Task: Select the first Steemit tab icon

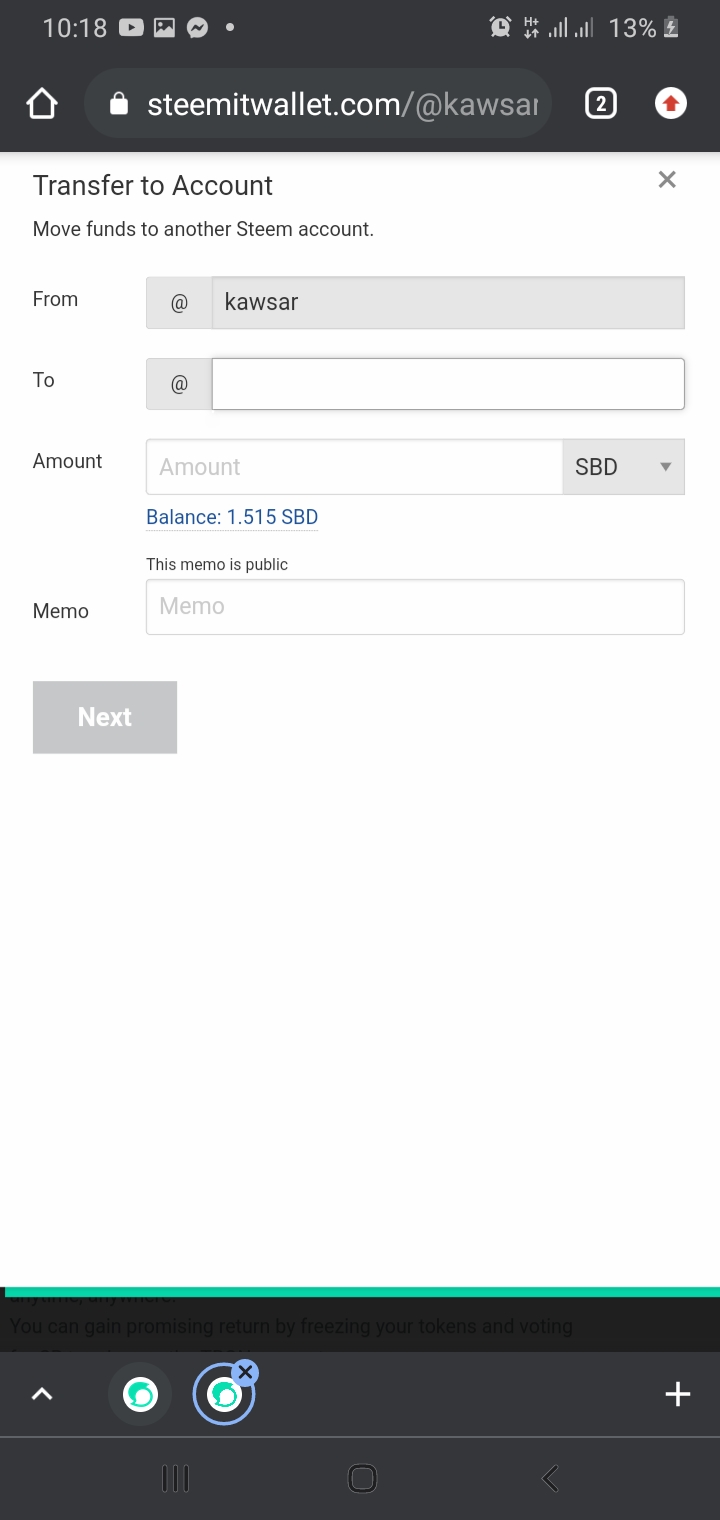Action: point(140,1394)
